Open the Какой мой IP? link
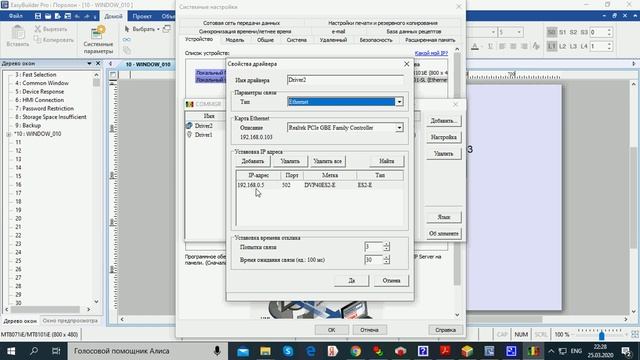This screenshot has width=640, height=360. (431, 53)
